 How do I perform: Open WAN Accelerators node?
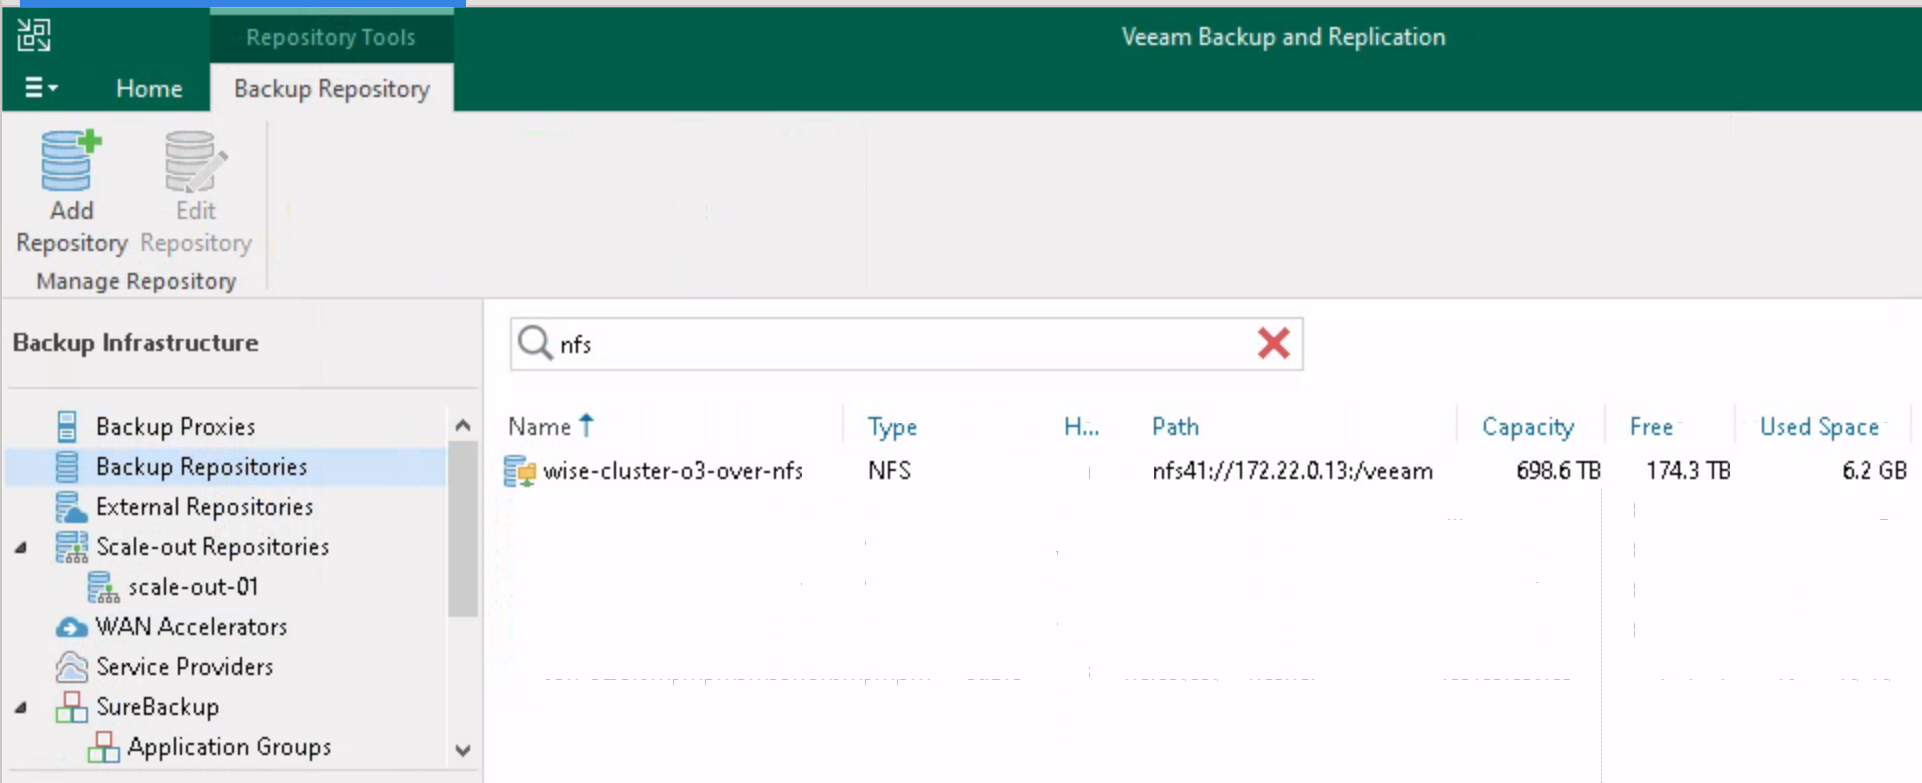click(x=191, y=626)
